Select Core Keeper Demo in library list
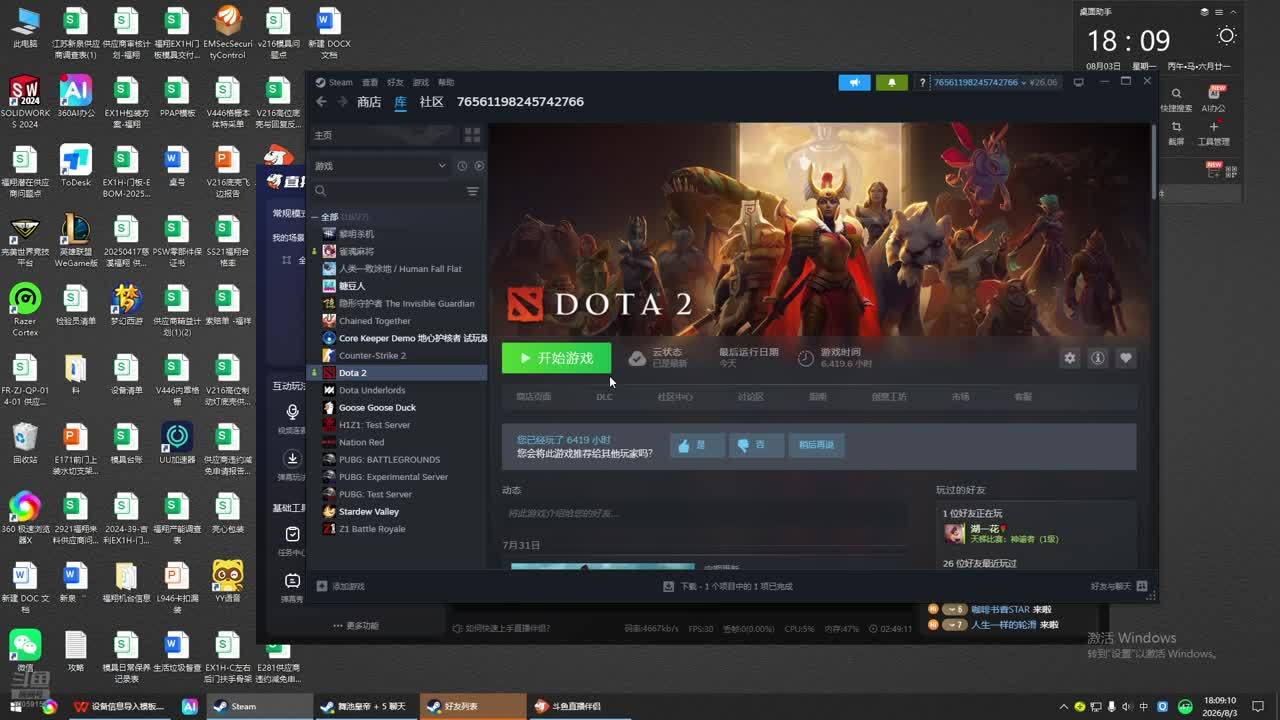The width and height of the screenshot is (1280, 720). tap(399, 338)
